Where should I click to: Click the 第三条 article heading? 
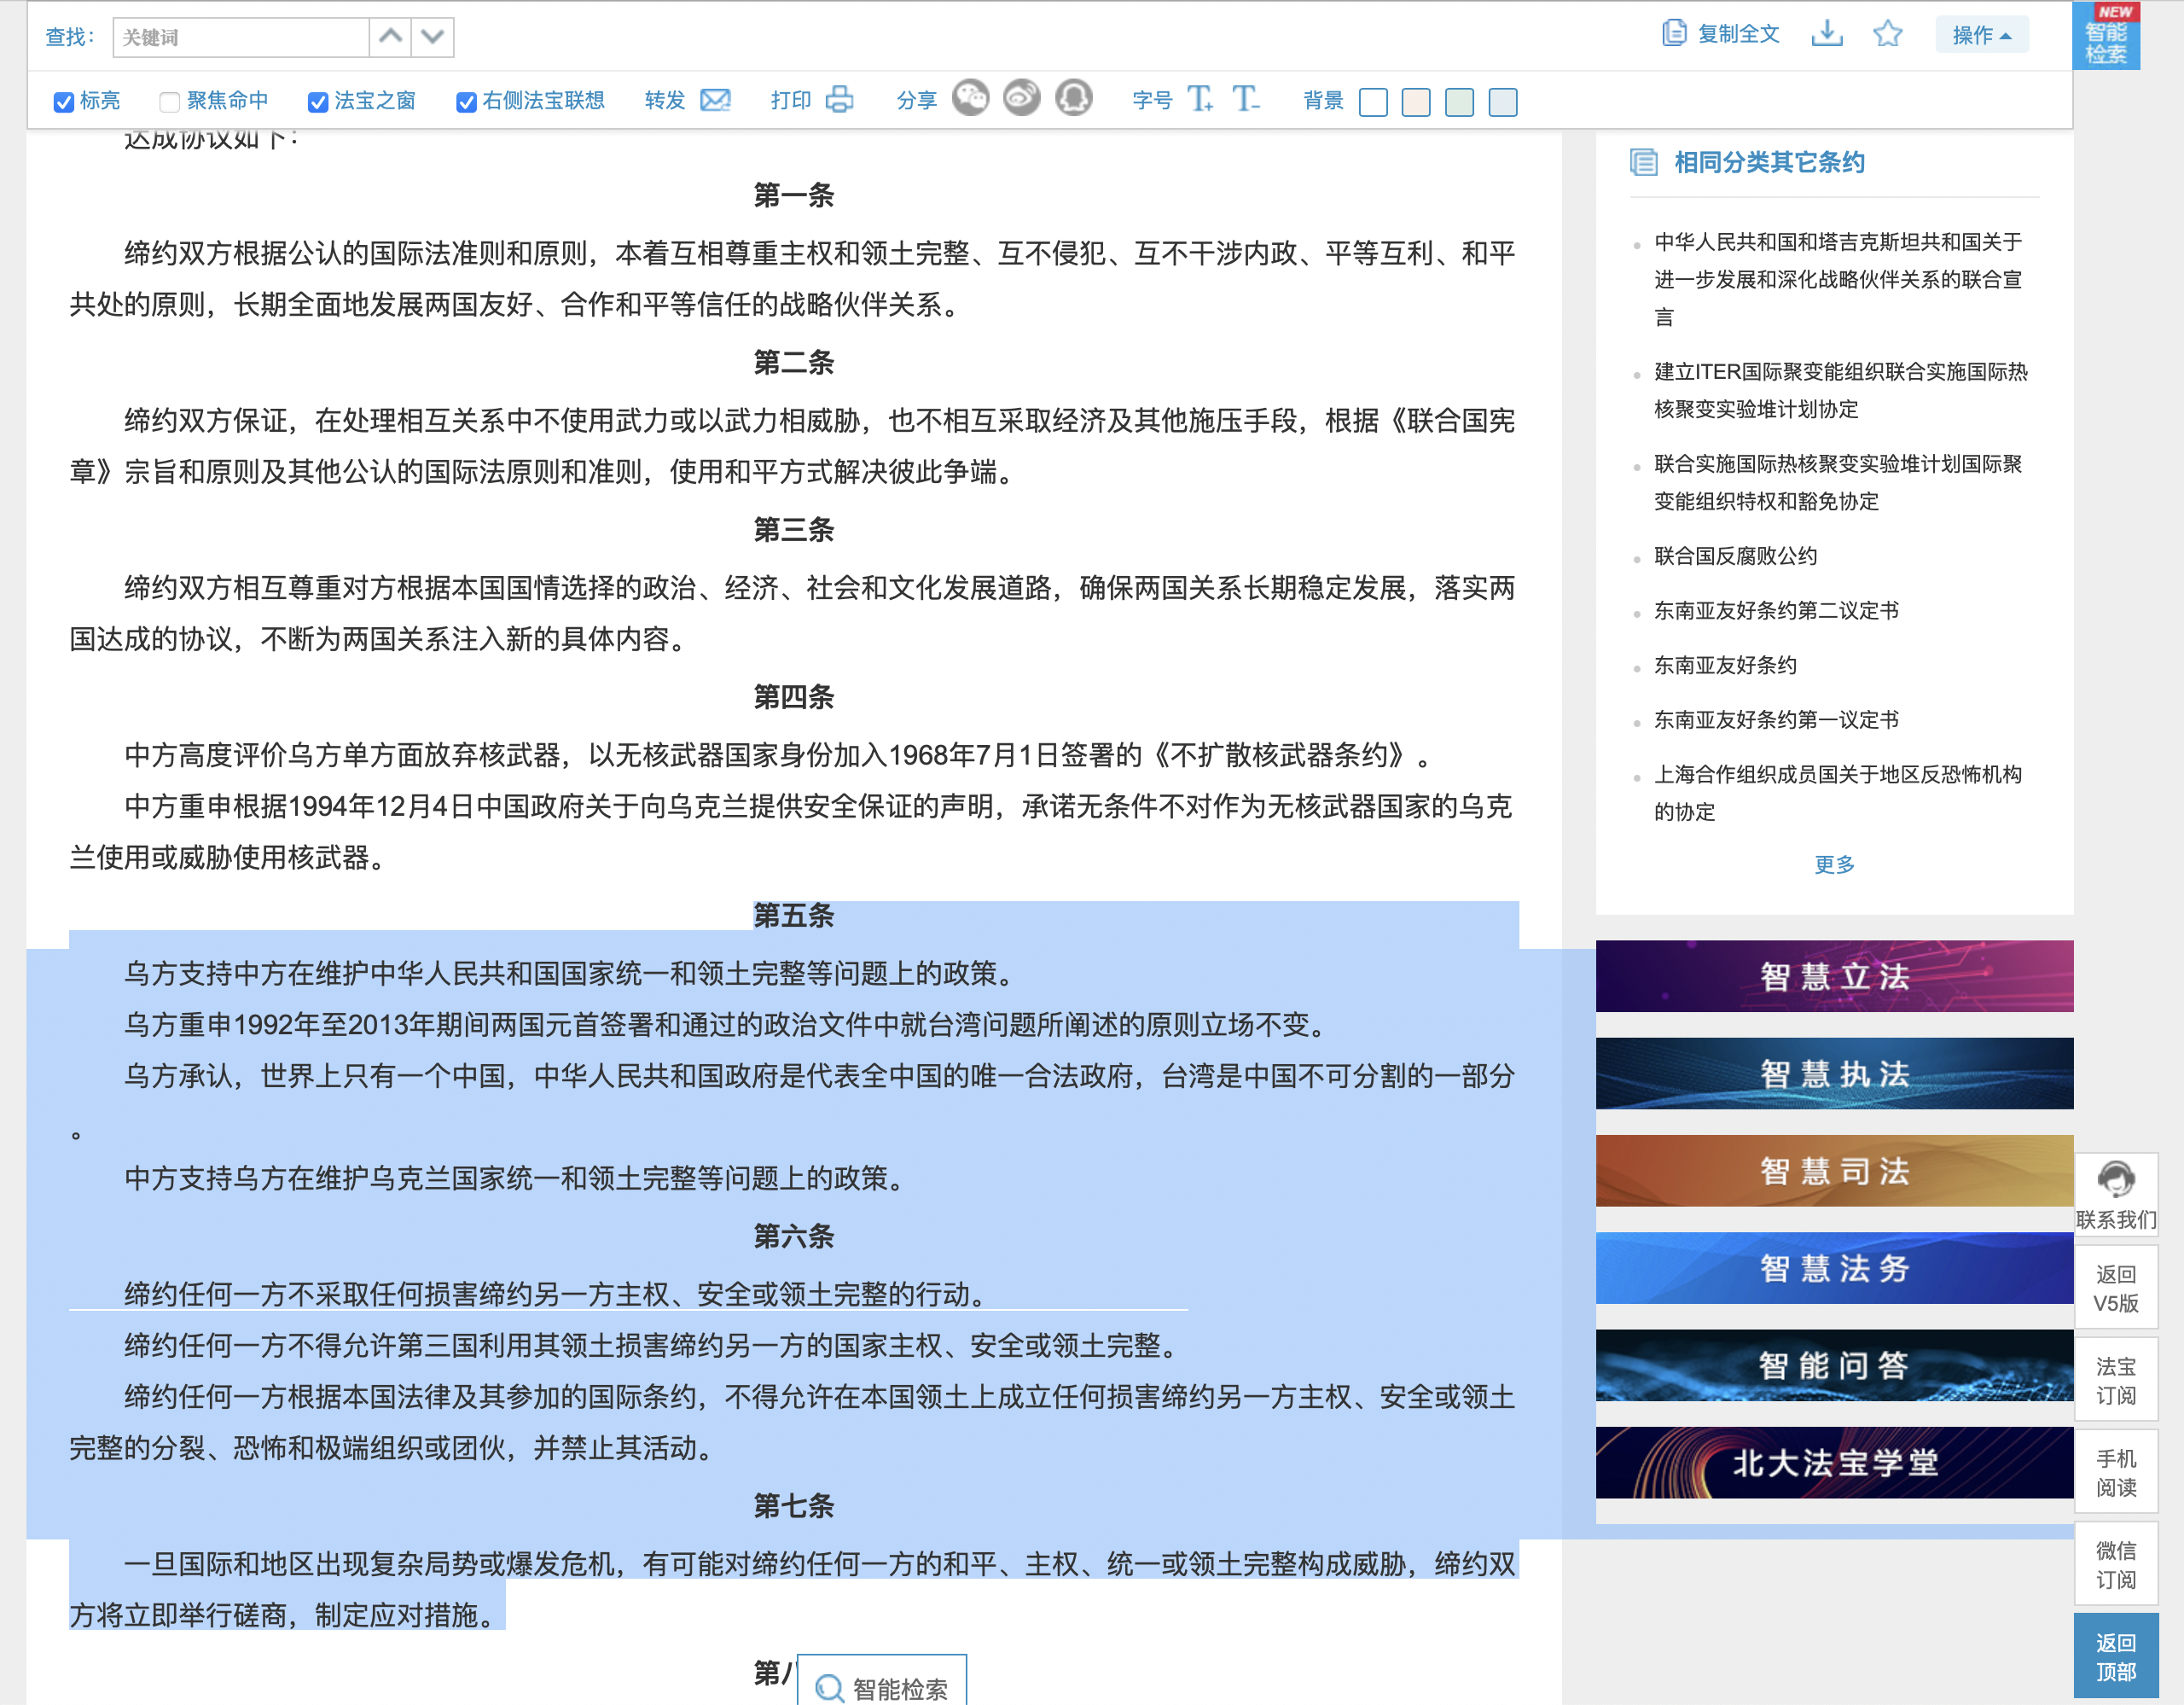(794, 530)
